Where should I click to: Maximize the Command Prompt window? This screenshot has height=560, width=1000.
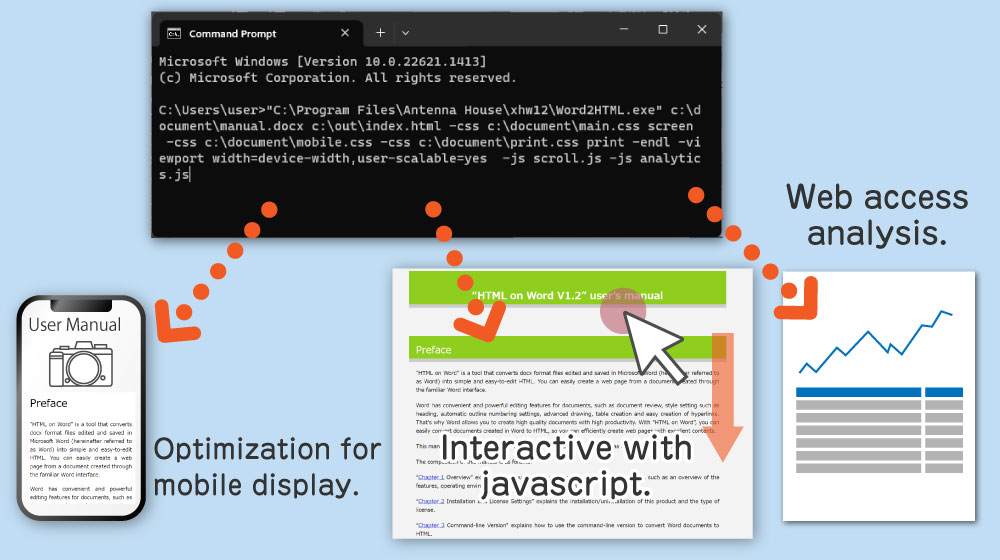[x=663, y=29]
